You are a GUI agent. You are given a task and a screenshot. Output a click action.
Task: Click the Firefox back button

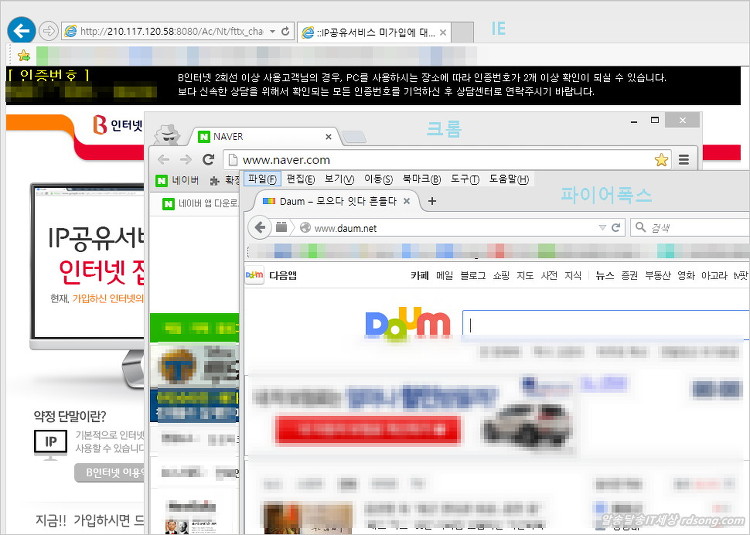pos(261,227)
